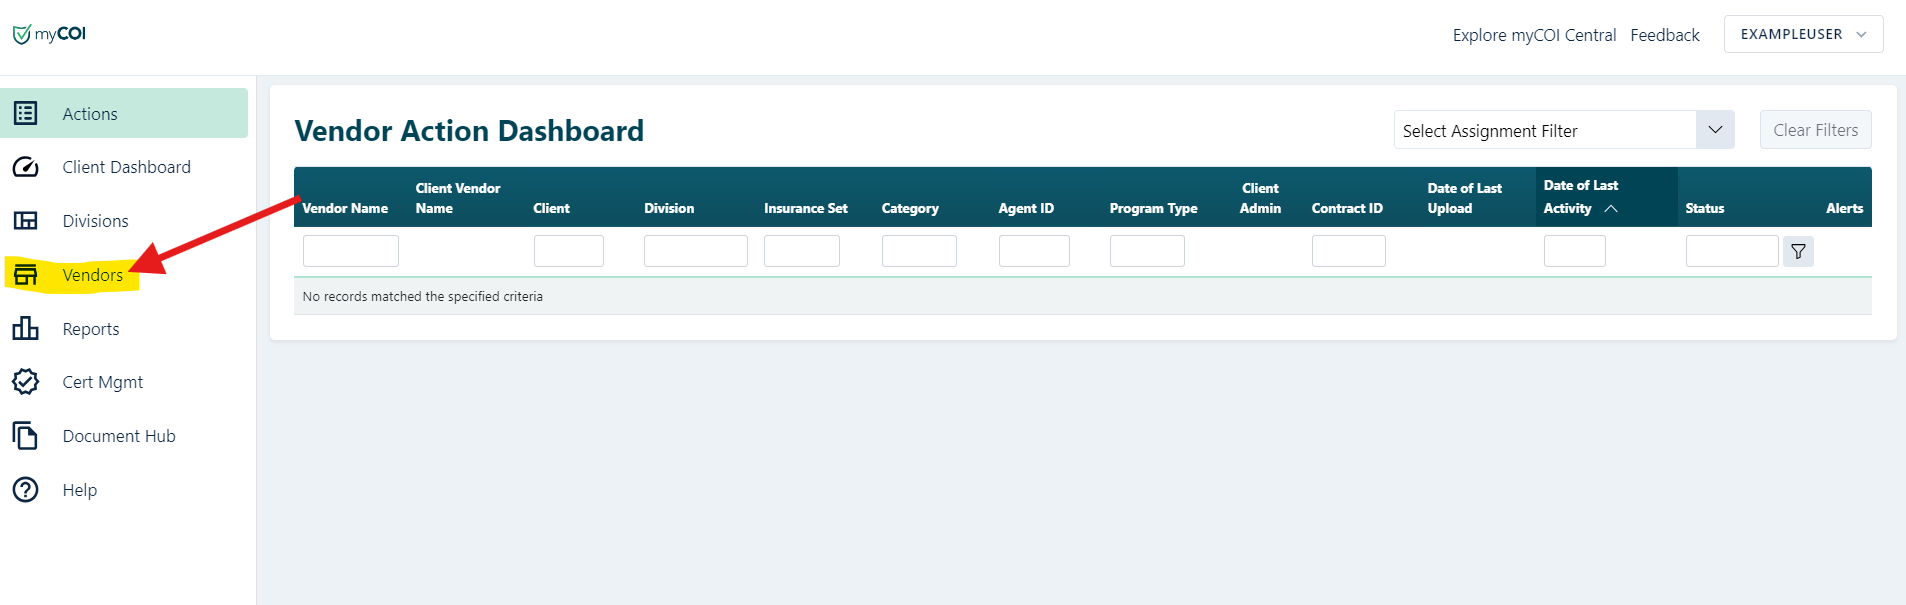Screen dimensions: 1906x605
Task: Click the Status filter funnel icon
Action: point(1798,252)
